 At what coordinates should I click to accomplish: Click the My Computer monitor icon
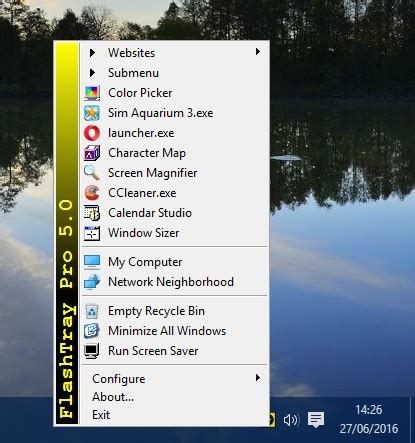point(92,262)
